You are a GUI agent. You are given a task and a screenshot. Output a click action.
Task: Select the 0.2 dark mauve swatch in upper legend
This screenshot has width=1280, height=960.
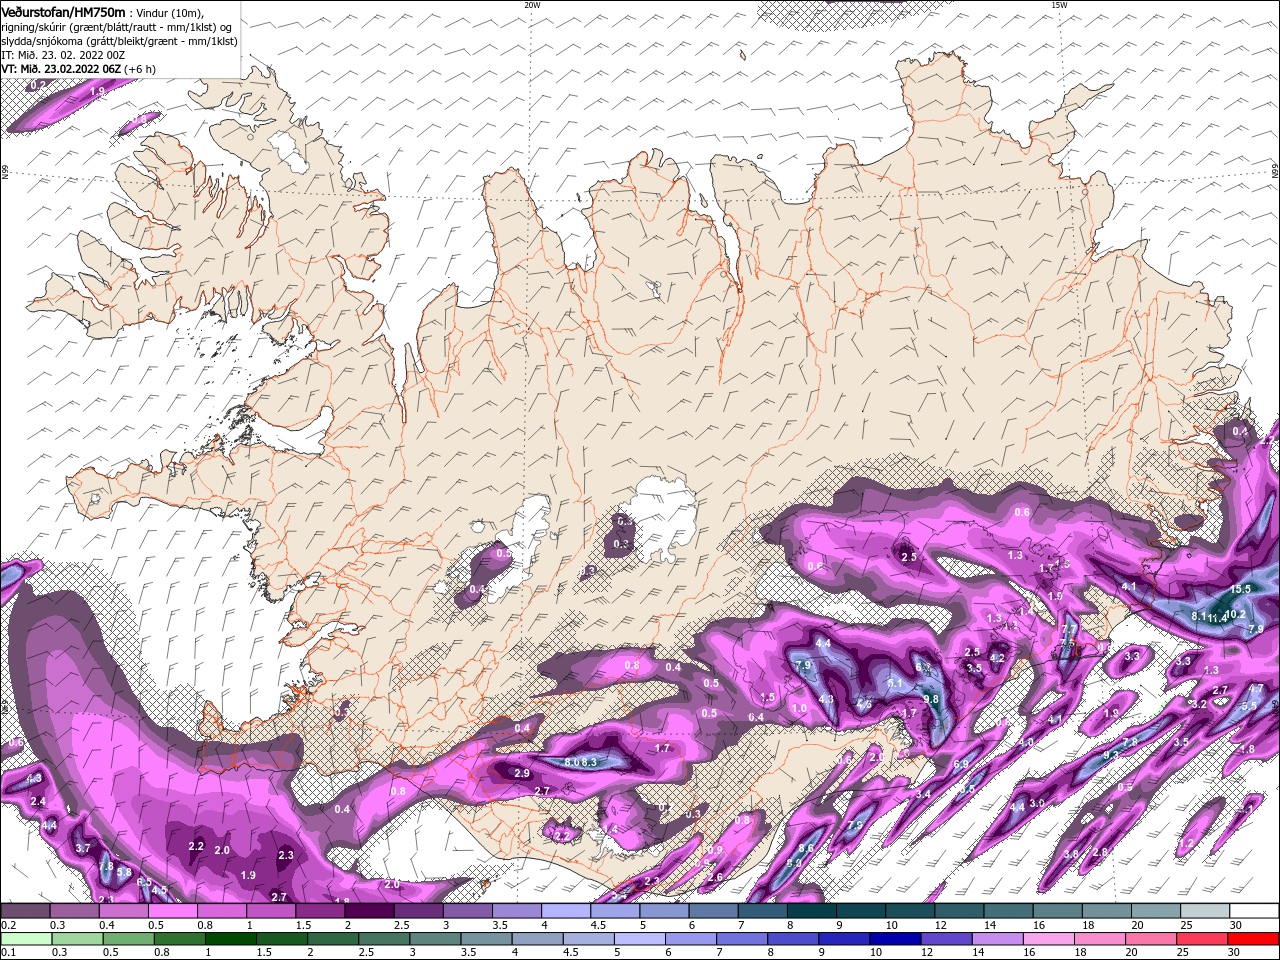pyautogui.click(x=25, y=911)
